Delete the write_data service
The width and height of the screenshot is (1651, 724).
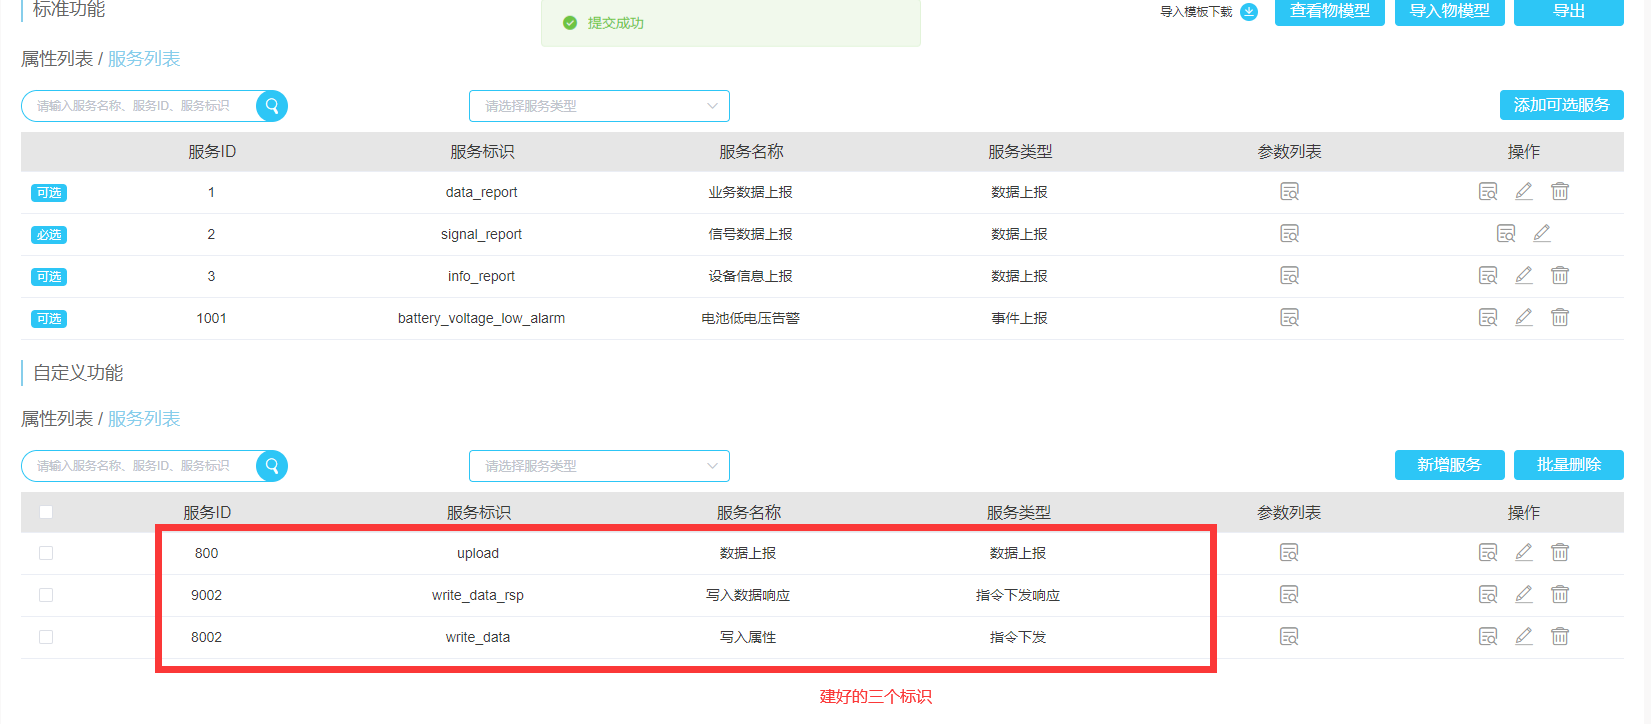(1560, 637)
